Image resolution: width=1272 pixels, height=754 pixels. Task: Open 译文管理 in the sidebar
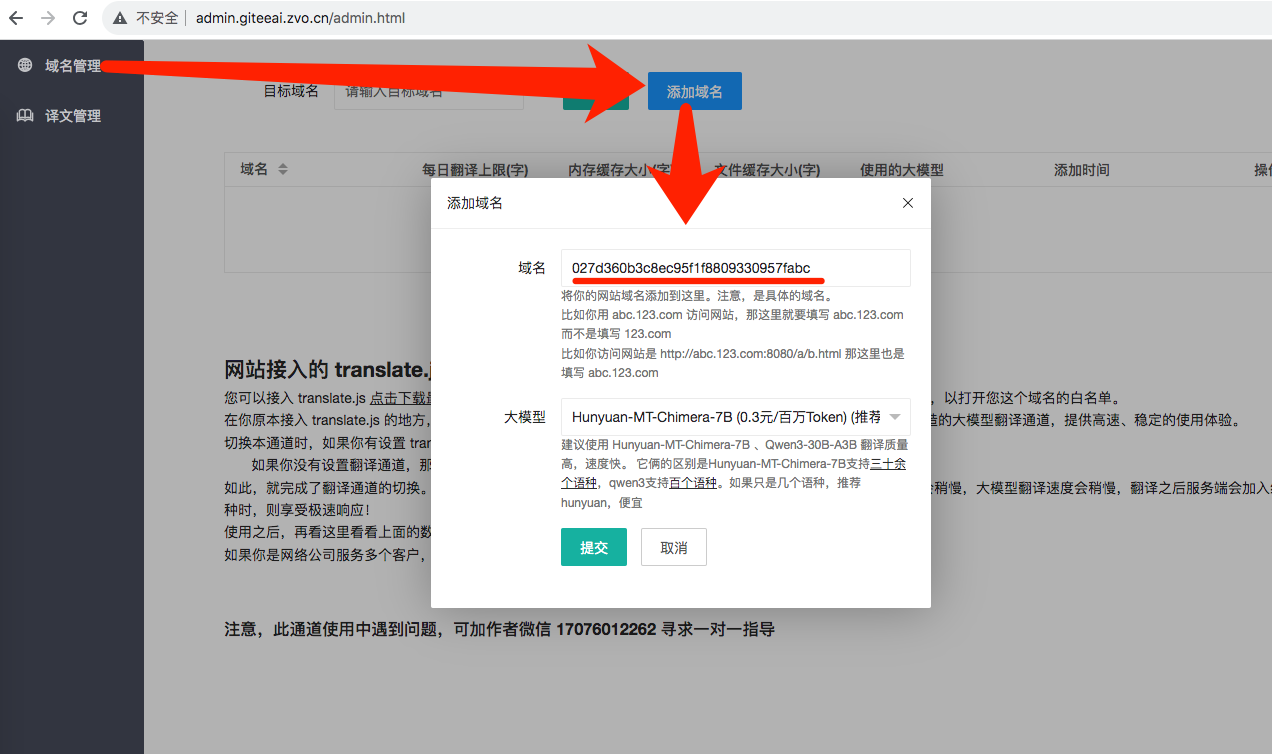(x=72, y=116)
